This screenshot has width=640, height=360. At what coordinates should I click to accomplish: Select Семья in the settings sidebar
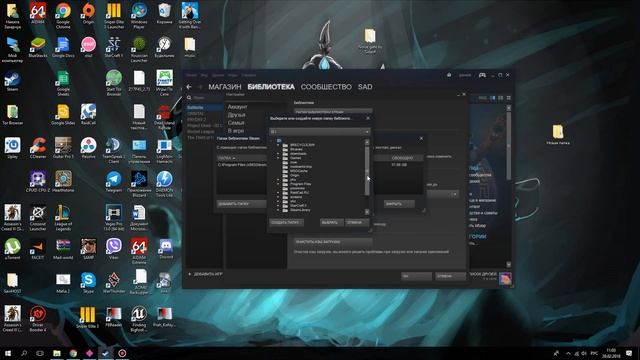[x=236, y=123]
